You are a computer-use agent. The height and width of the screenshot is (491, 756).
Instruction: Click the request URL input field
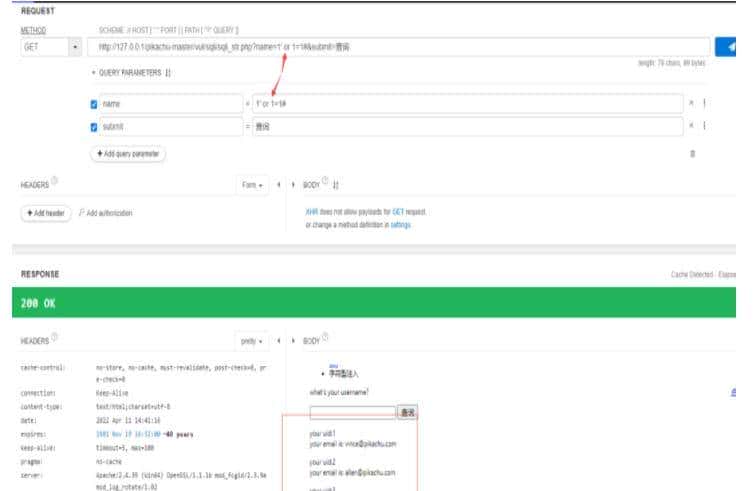(x=399, y=47)
